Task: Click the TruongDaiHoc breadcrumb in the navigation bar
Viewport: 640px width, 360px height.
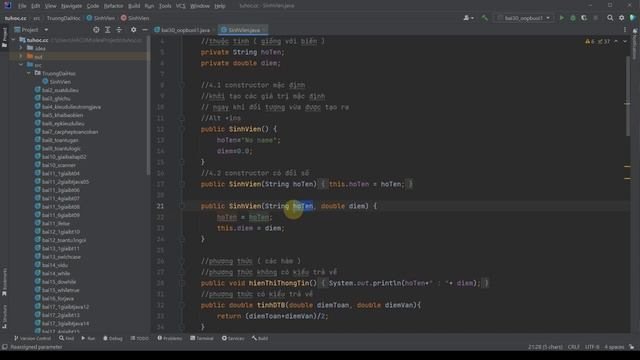Action: point(63,18)
